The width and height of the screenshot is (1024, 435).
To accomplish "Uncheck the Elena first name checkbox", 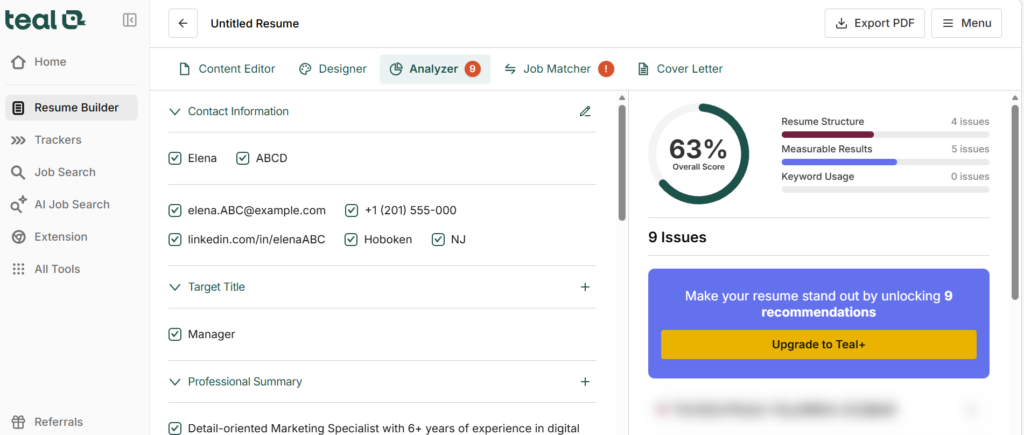I will 175,158.
